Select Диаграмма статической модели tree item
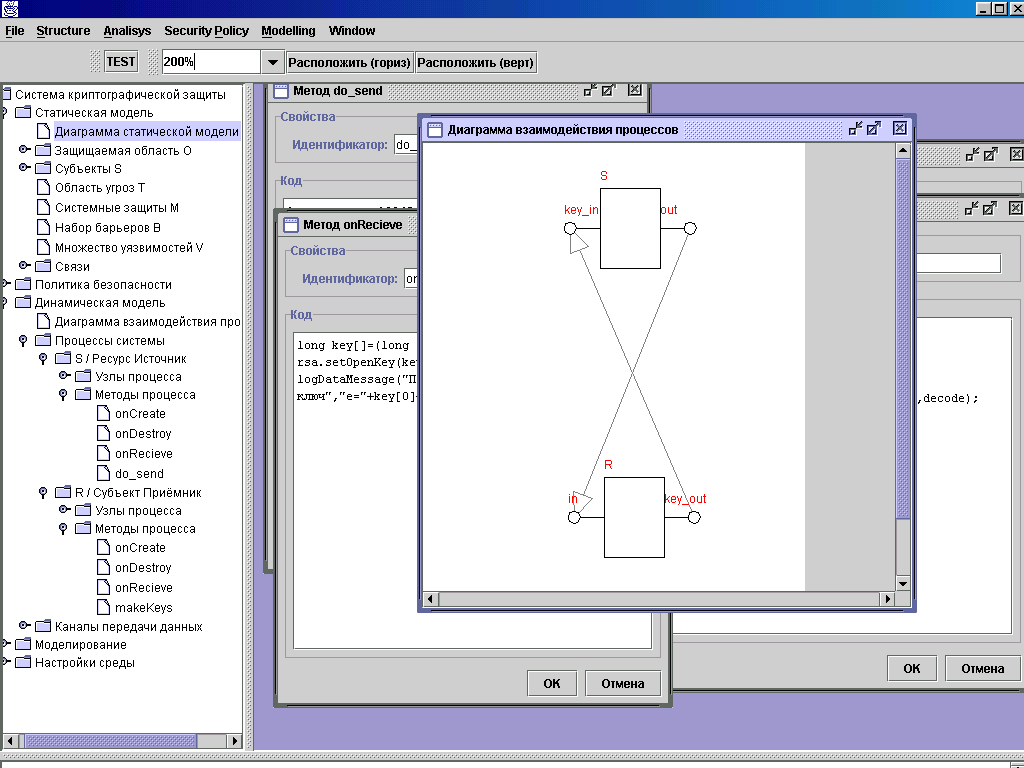The width and height of the screenshot is (1024, 768). coord(146,132)
